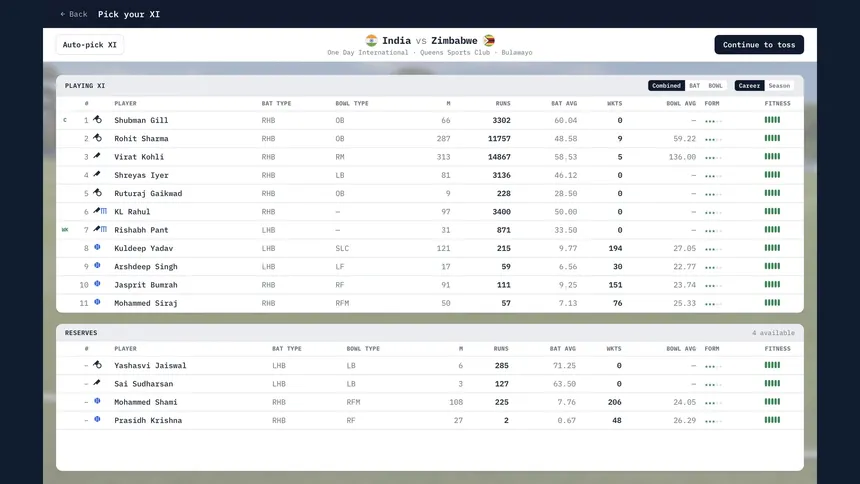This screenshot has width=860, height=484.
Task: Click the India flag icon
Action: (x=371, y=41)
